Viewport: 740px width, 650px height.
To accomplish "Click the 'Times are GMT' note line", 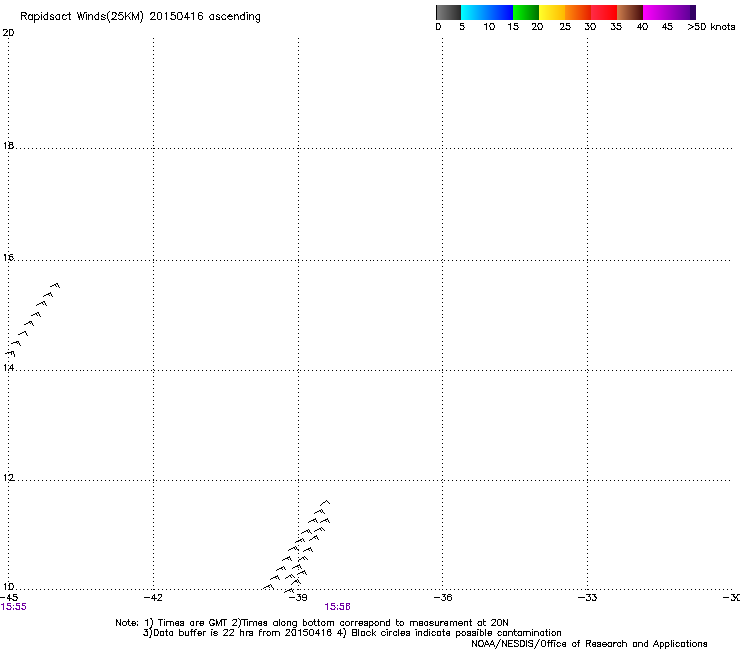I will pyautogui.click(x=312, y=623).
